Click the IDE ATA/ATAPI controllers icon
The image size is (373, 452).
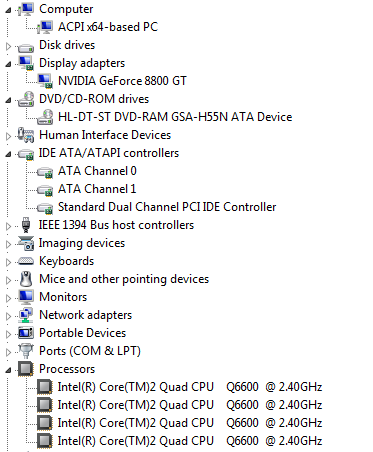pos(26,154)
